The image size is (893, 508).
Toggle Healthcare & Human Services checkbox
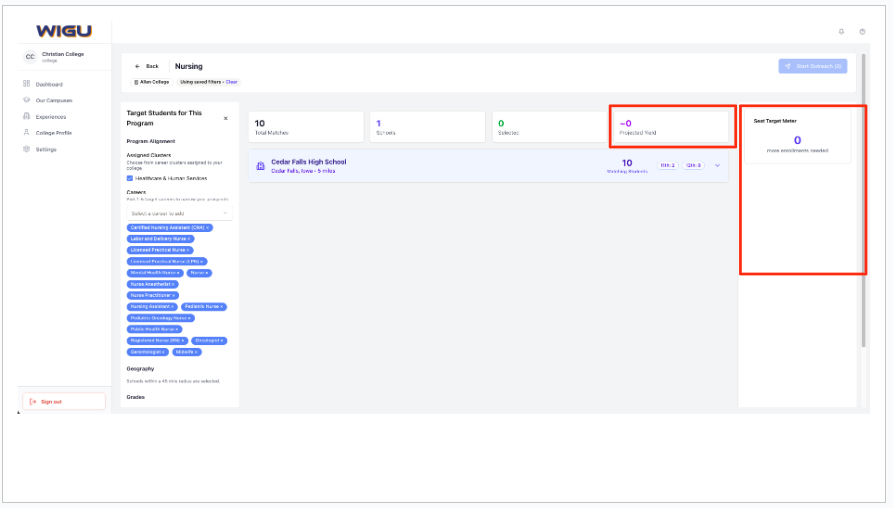click(130, 178)
